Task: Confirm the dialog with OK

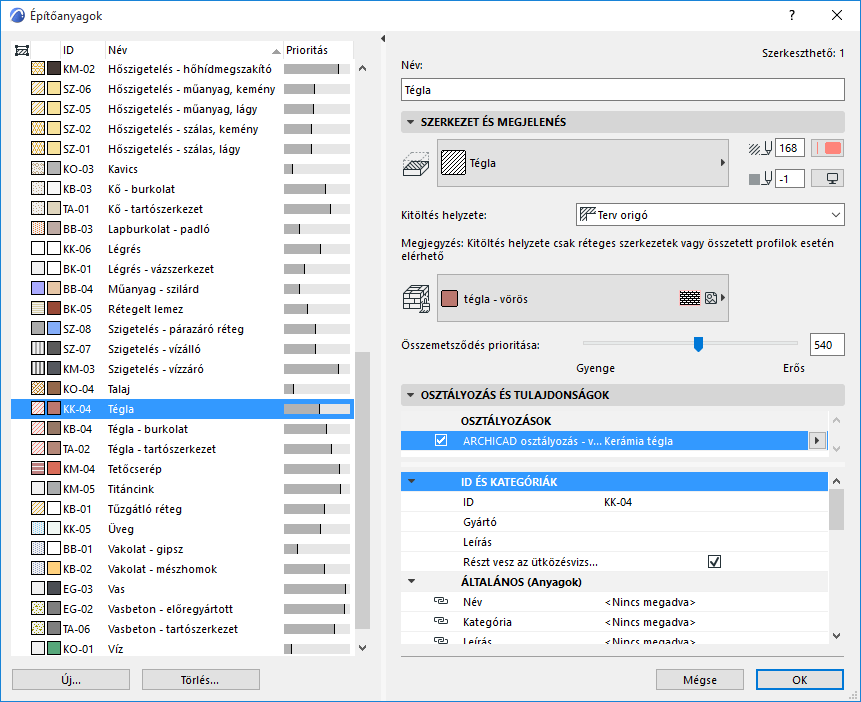Action: [800, 679]
